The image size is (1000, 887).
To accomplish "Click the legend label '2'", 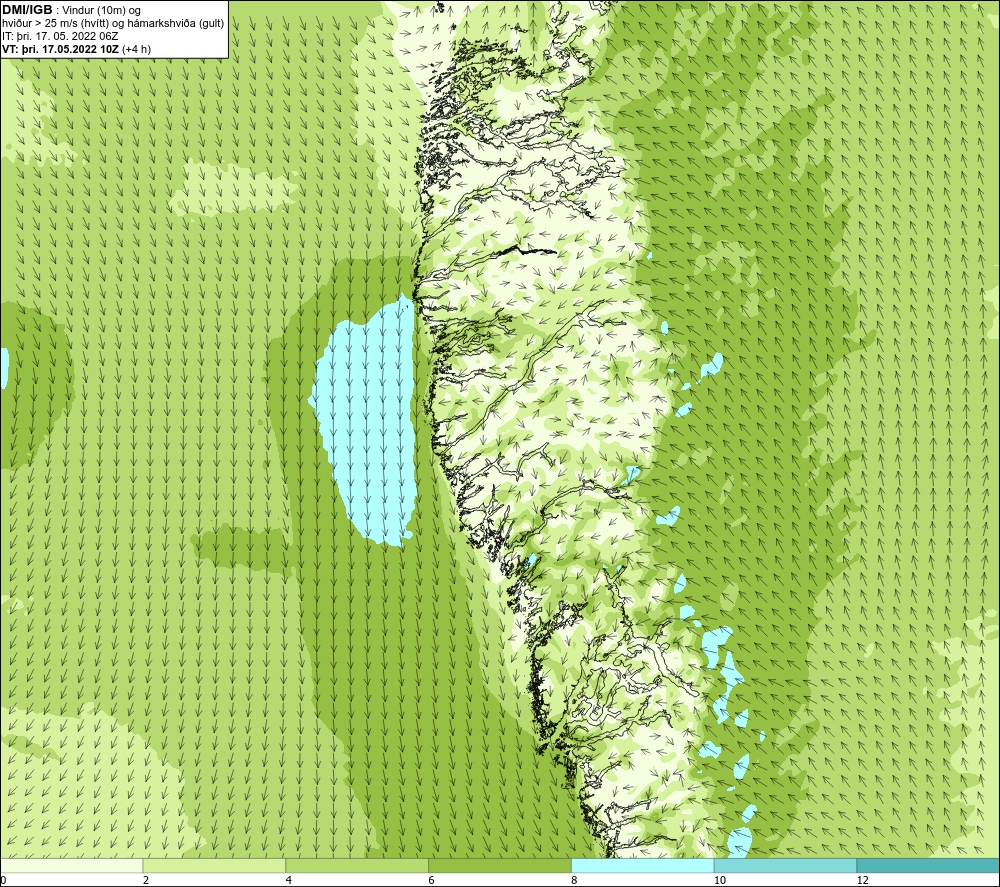I will click(146, 880).
